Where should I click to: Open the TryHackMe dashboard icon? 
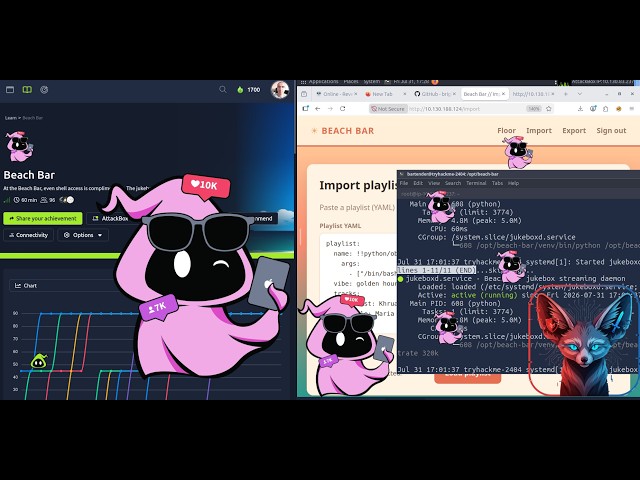(10, 89)
